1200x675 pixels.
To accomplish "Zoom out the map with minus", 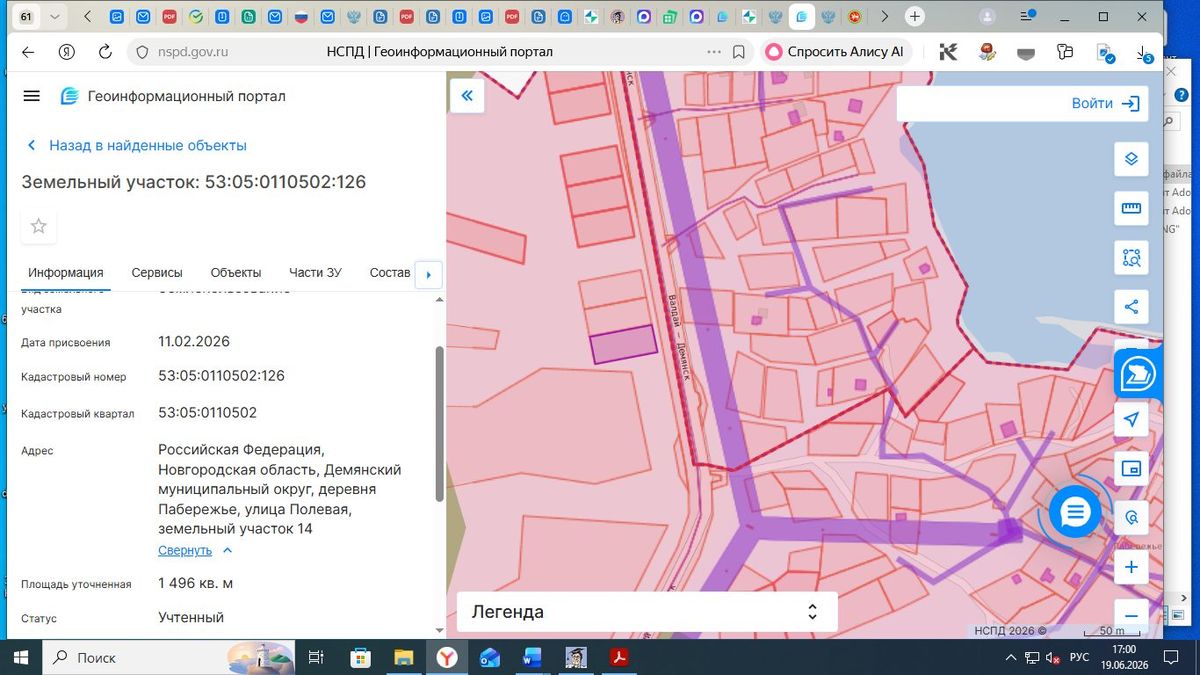I will point(1131,616).
